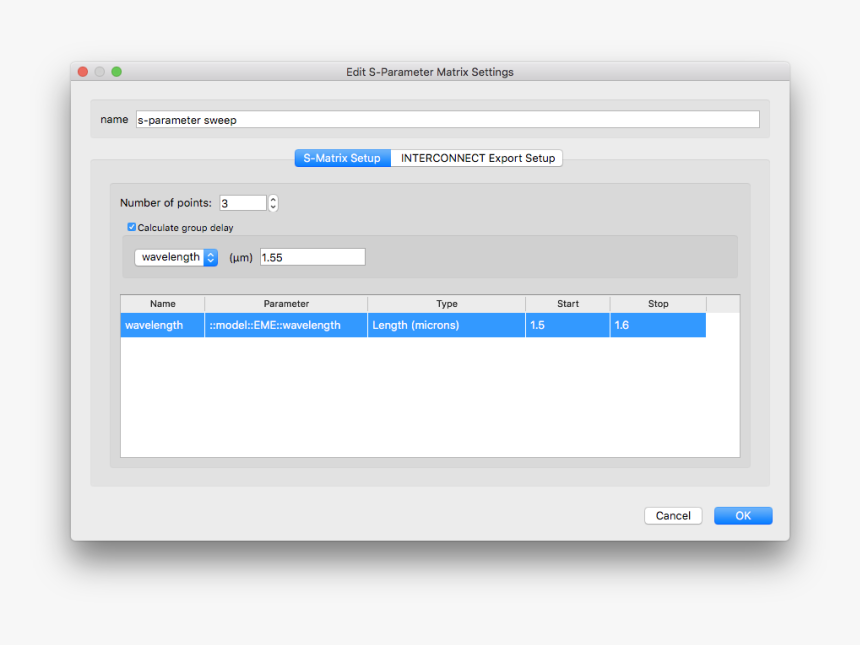Image resolution: width=860 pixels, height=645 pixels.
Task: Edit the wavelength value 1.55 in μm field
Action: pos(312,256)
